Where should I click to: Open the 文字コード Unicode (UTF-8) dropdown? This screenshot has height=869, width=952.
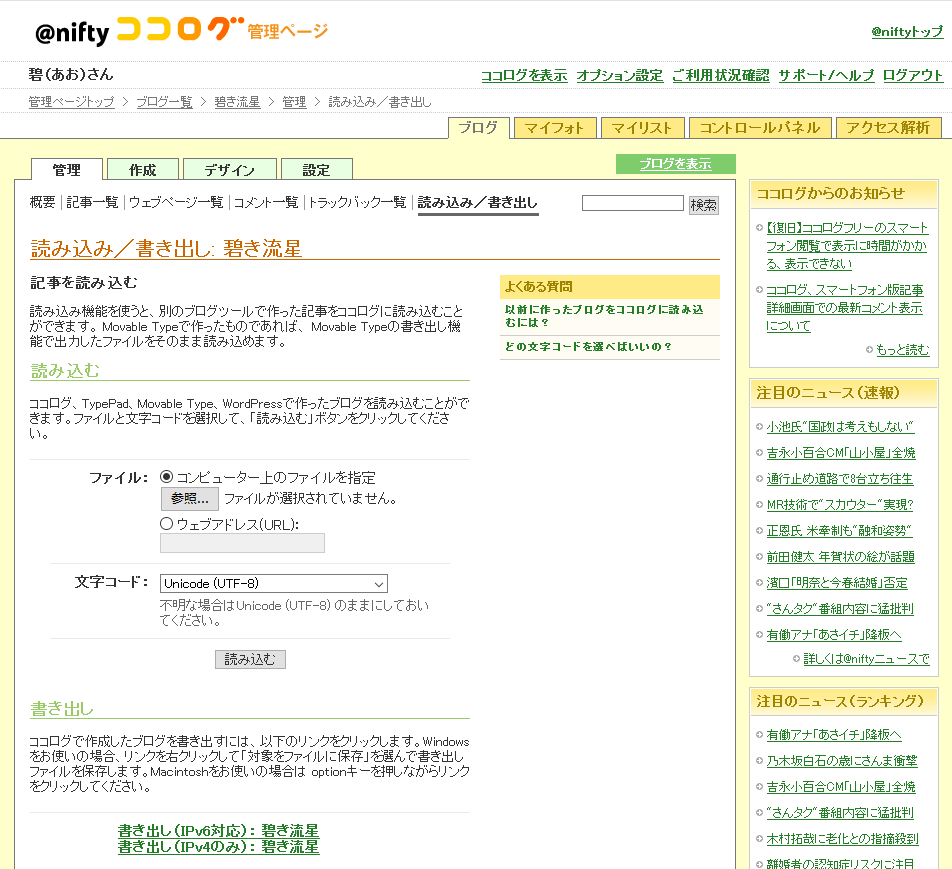[x=274, y=584]
